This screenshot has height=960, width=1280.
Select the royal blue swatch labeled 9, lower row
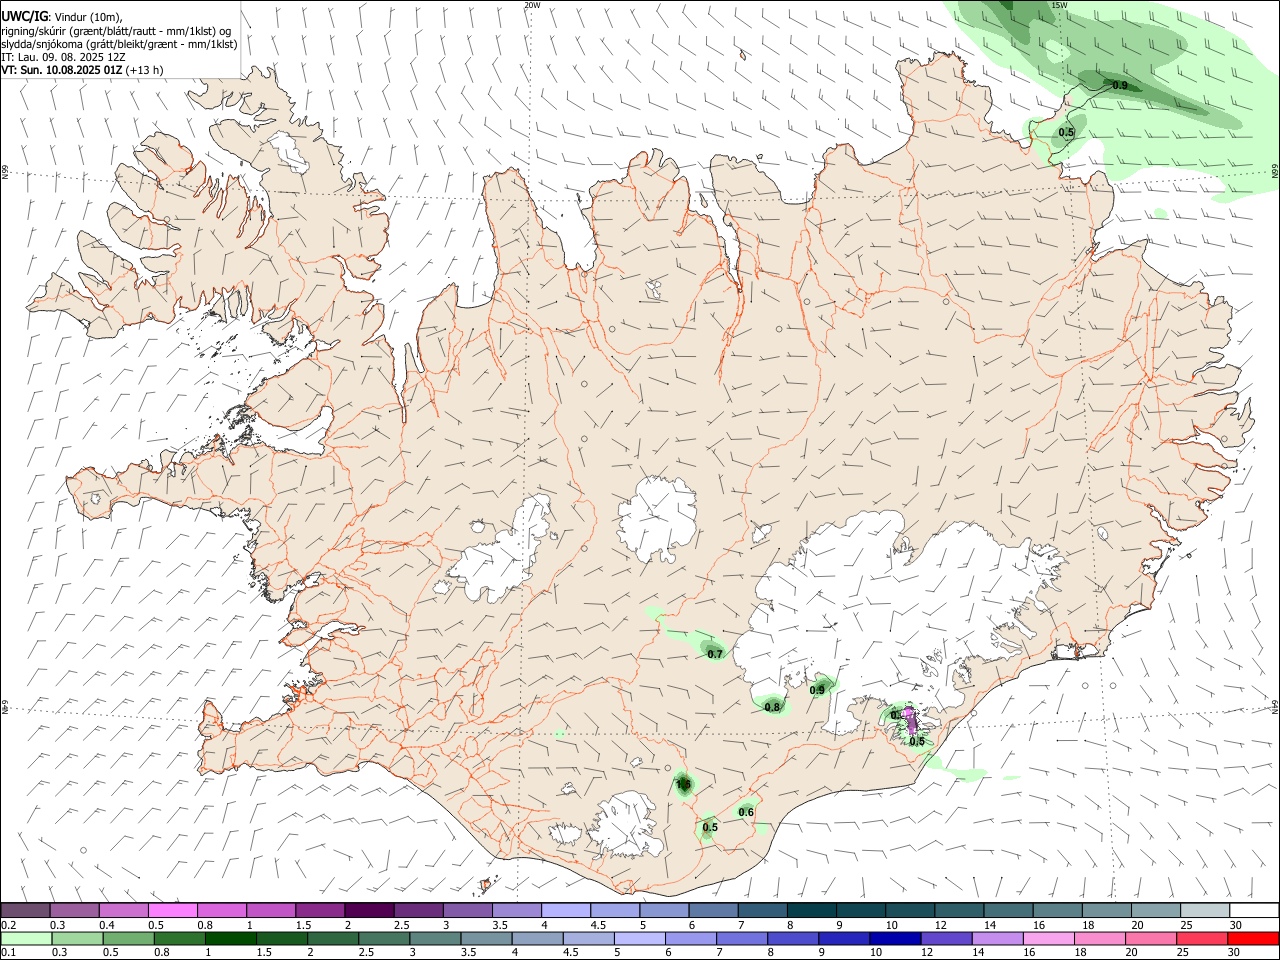(844, 938)
